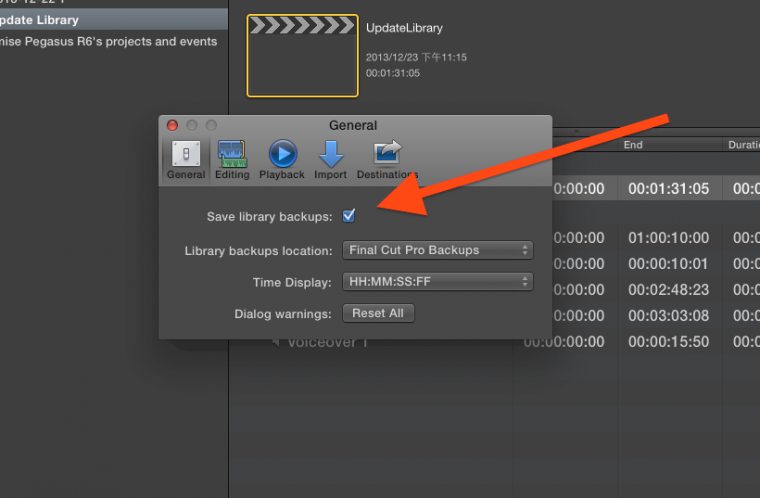Screen dimensions: 760x498
Task: Open the Editing preferences pane
Action: (x=232, y=160)
